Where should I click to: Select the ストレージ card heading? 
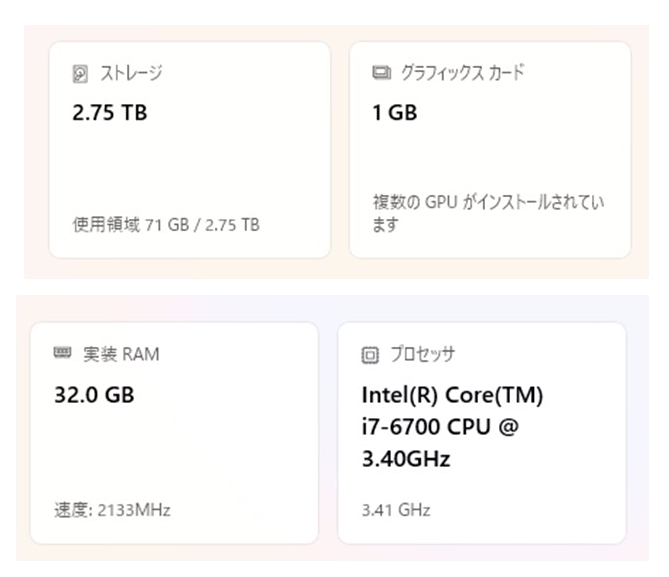point(131,74)
